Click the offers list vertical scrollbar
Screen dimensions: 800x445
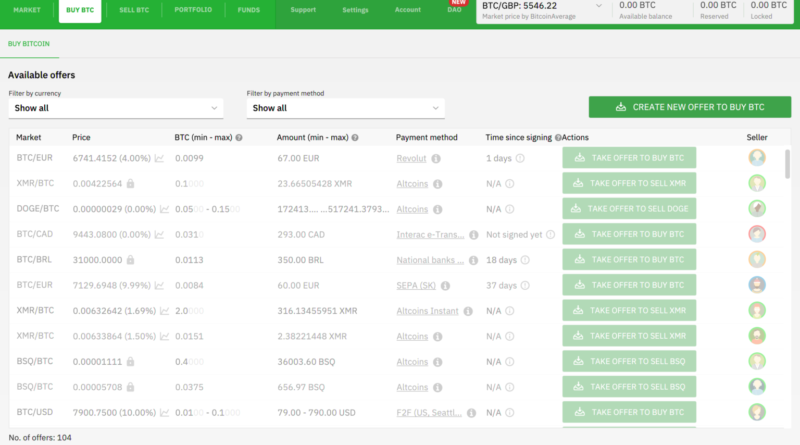pyautogui.click(x=787, y=164)
